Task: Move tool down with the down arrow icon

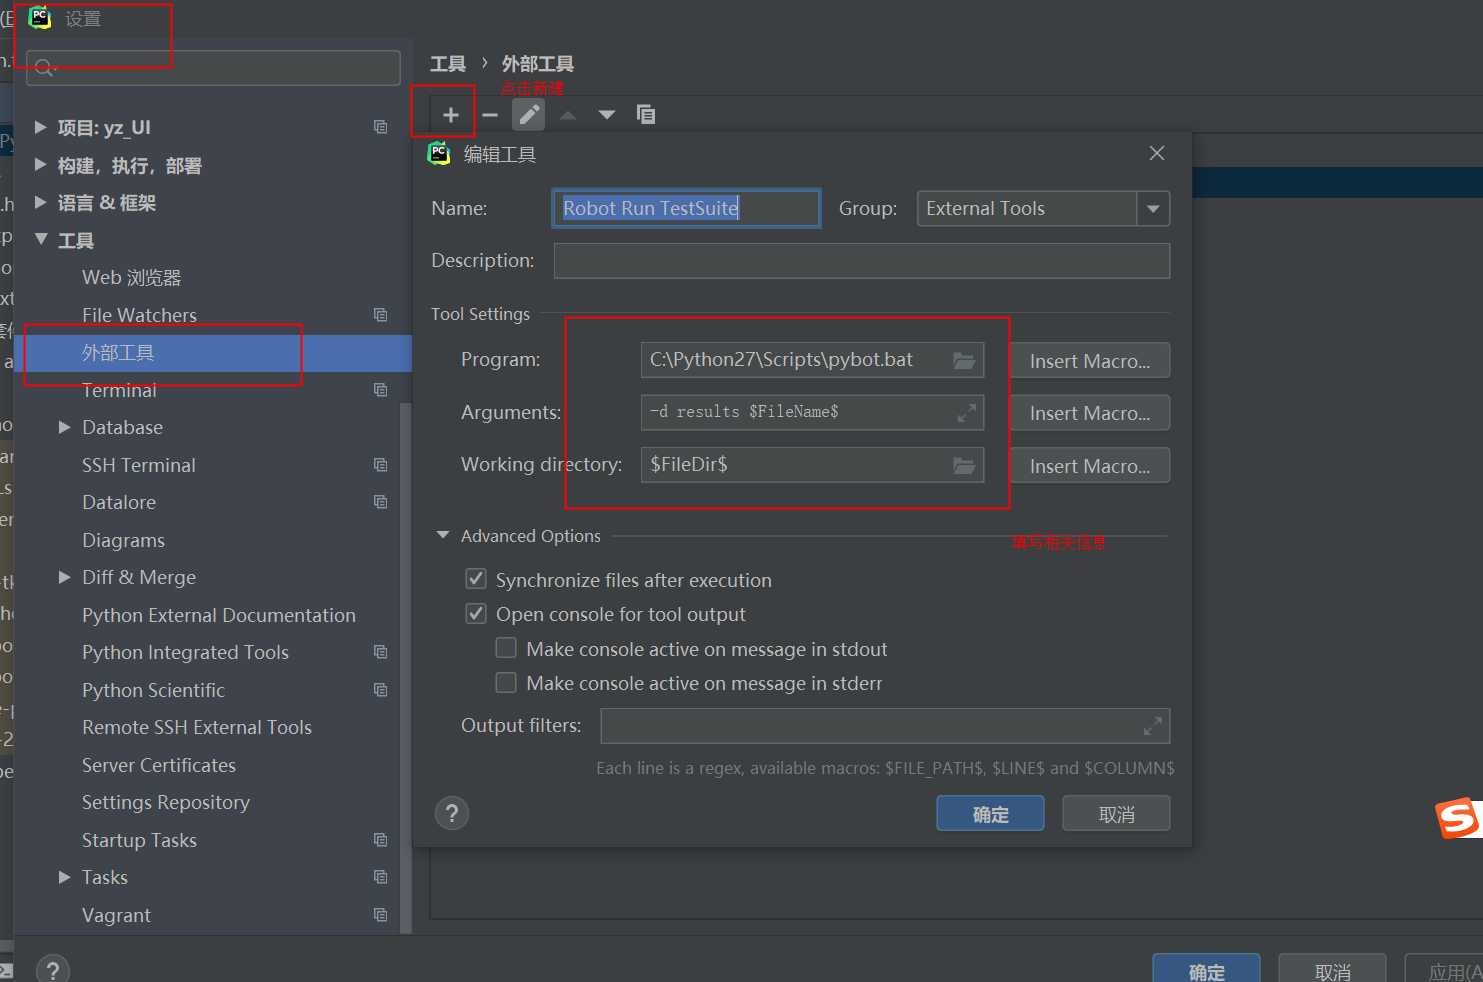Action: (607, 115)
